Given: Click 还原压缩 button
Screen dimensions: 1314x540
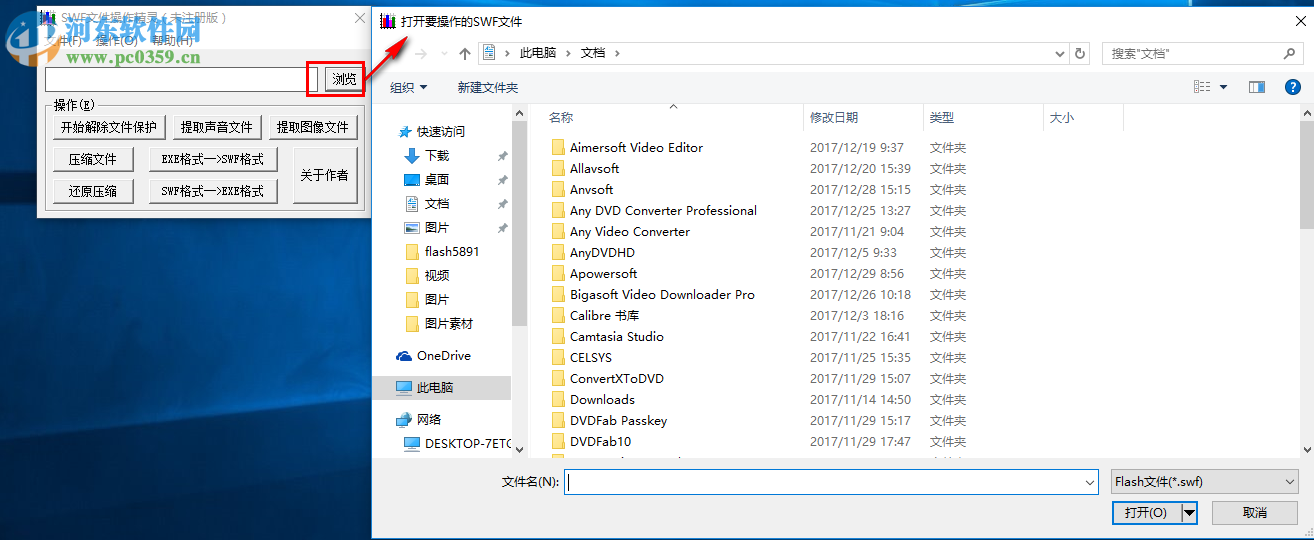Looking at the screenshot, I should point(93,191).
